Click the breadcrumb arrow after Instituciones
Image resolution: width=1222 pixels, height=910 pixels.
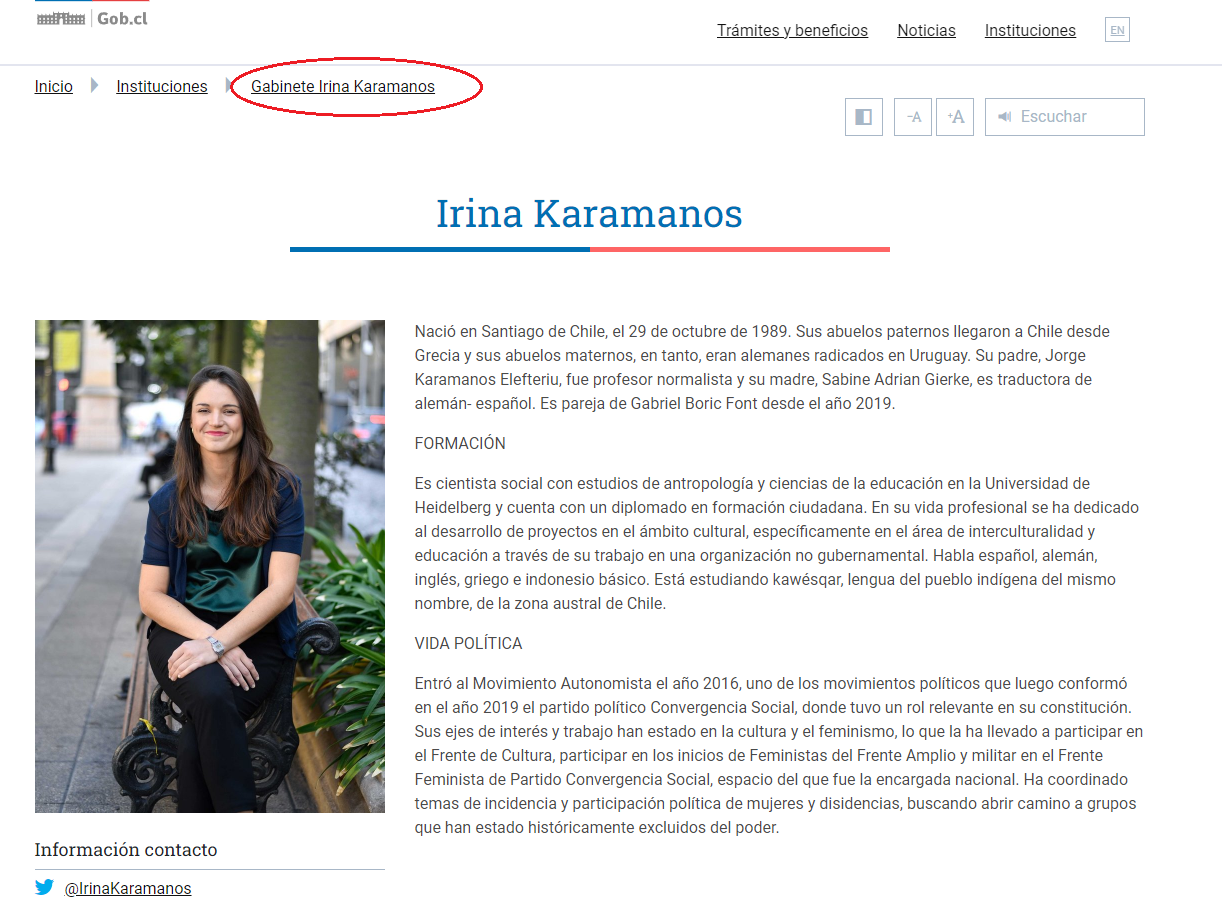pyautogui.click(x=229, y=86)
